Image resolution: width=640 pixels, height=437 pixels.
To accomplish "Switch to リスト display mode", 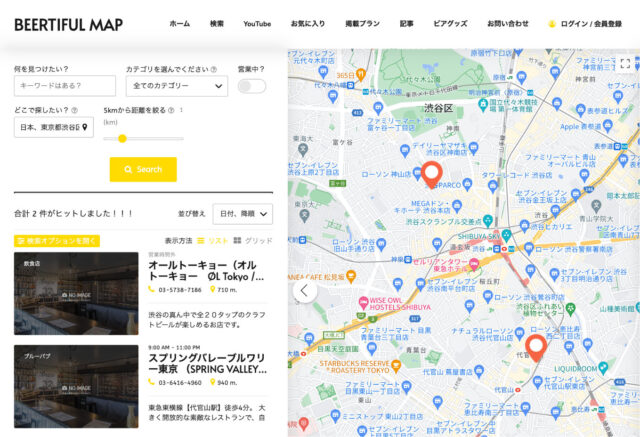I will point(212,241).
